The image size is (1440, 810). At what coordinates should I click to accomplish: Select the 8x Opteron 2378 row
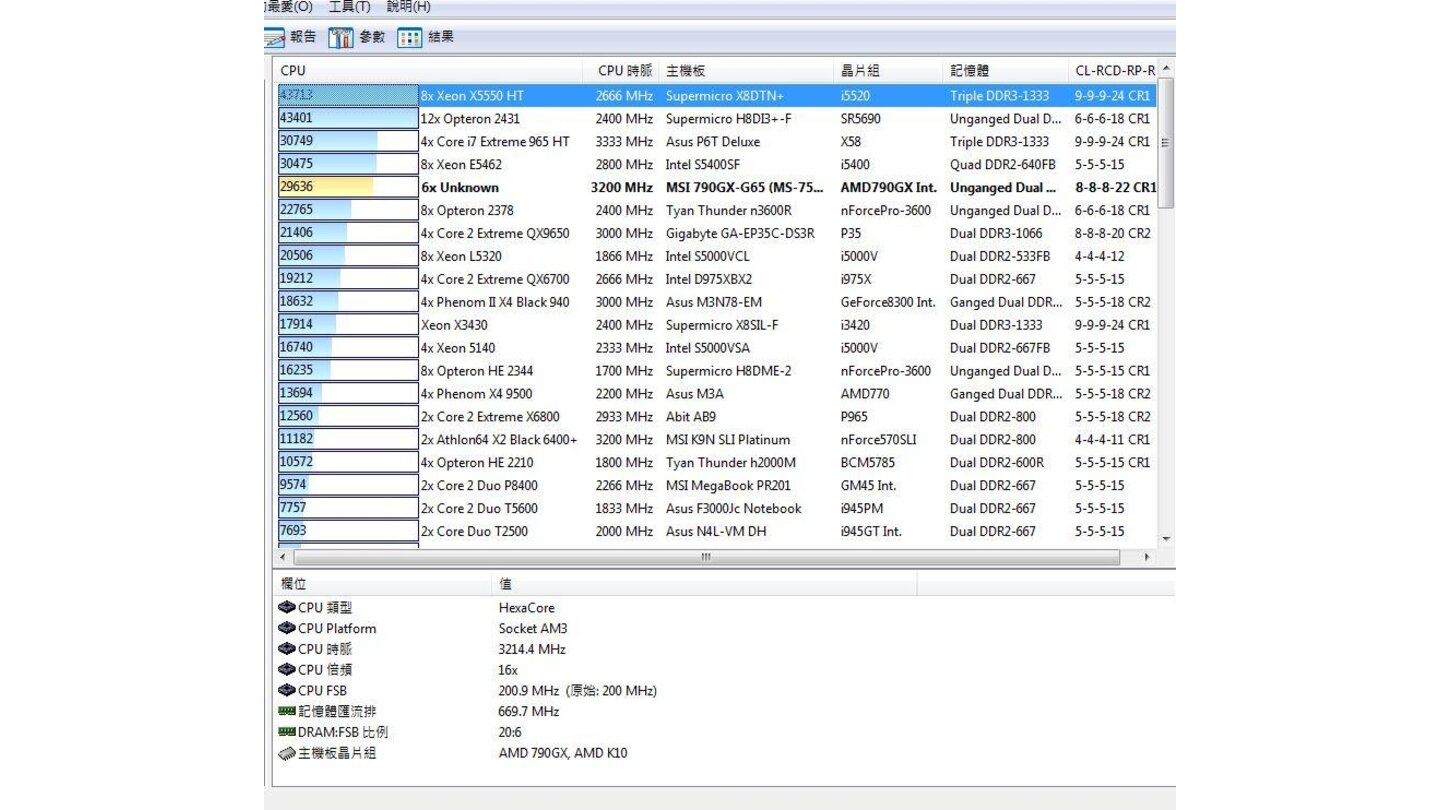coord(716,211)
